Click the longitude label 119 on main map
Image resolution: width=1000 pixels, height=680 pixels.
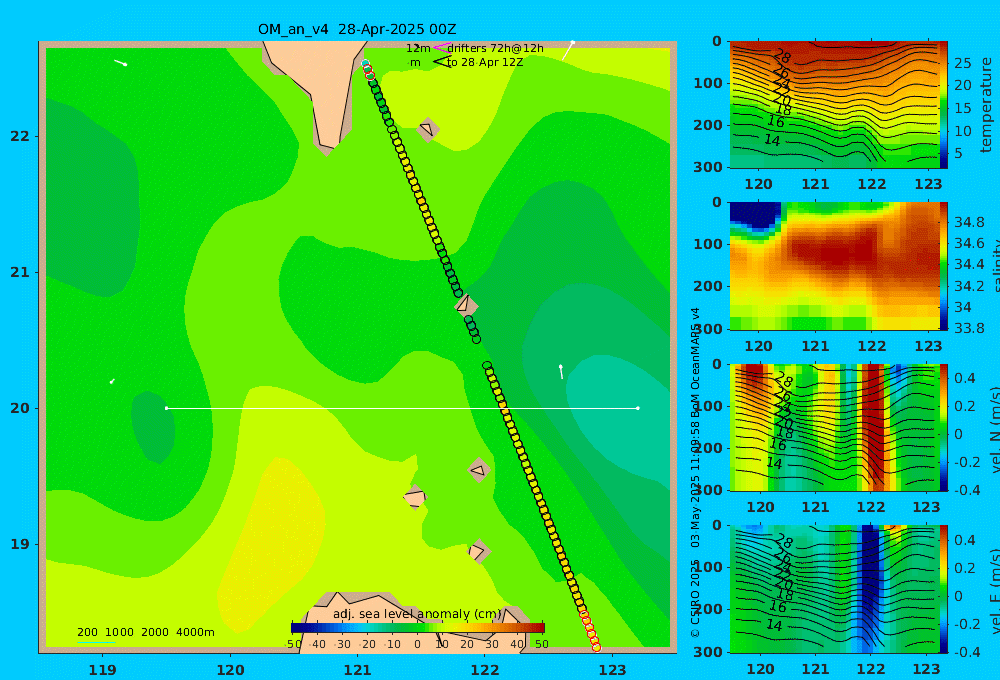pos(103,670)
